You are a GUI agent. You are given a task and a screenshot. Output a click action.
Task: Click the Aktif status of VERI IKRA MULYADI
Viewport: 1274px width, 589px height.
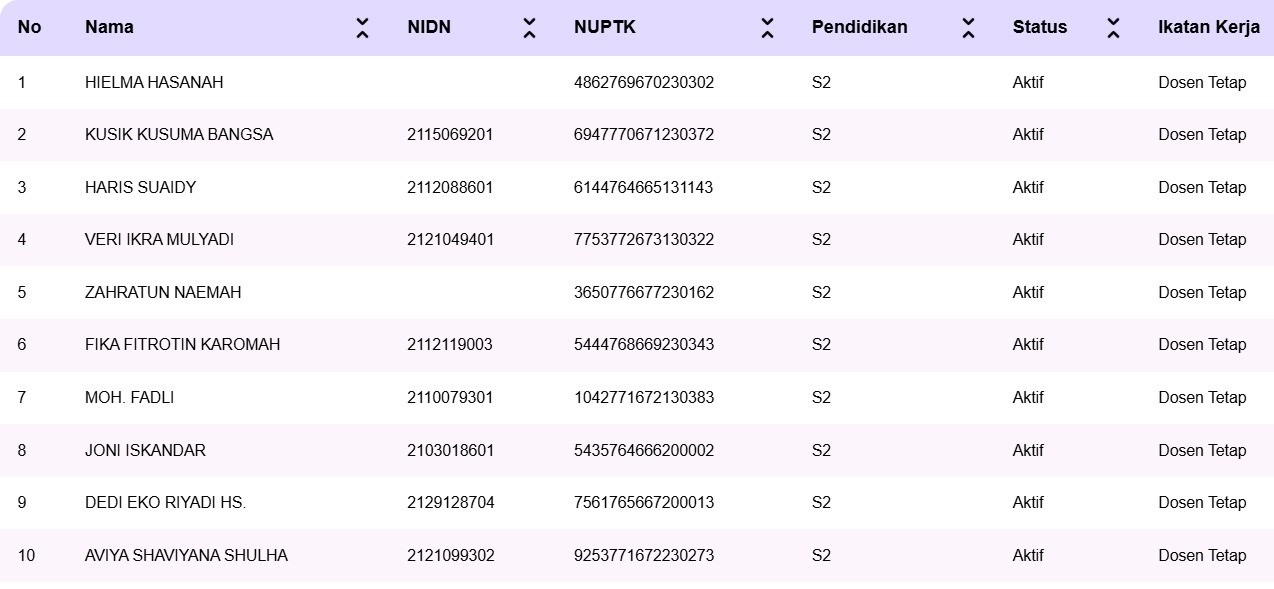[x=1026, y=239]
